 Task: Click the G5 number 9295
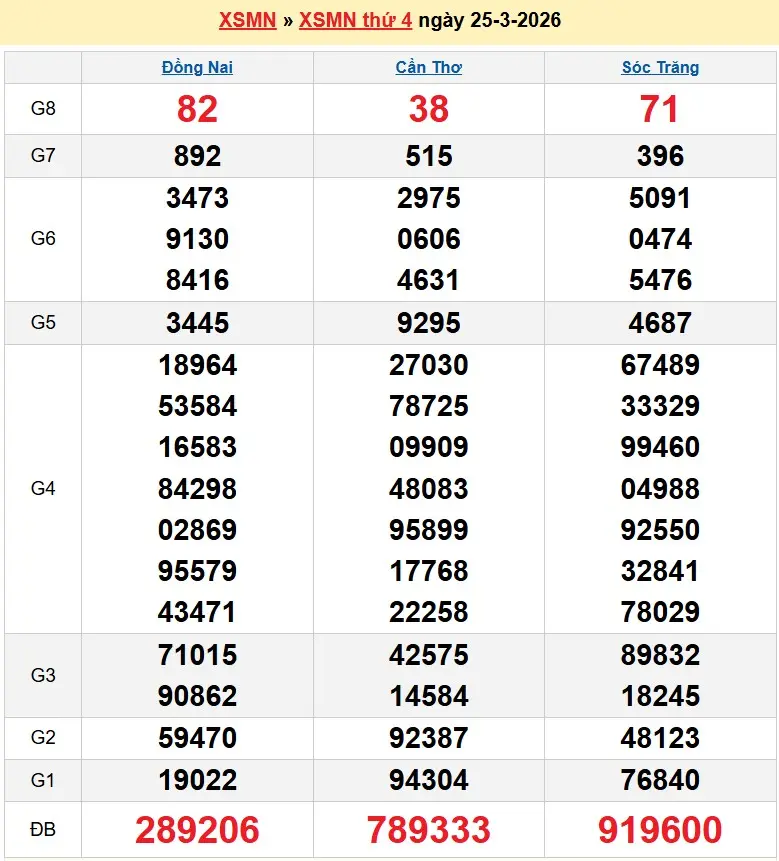[x=428, y=323]
